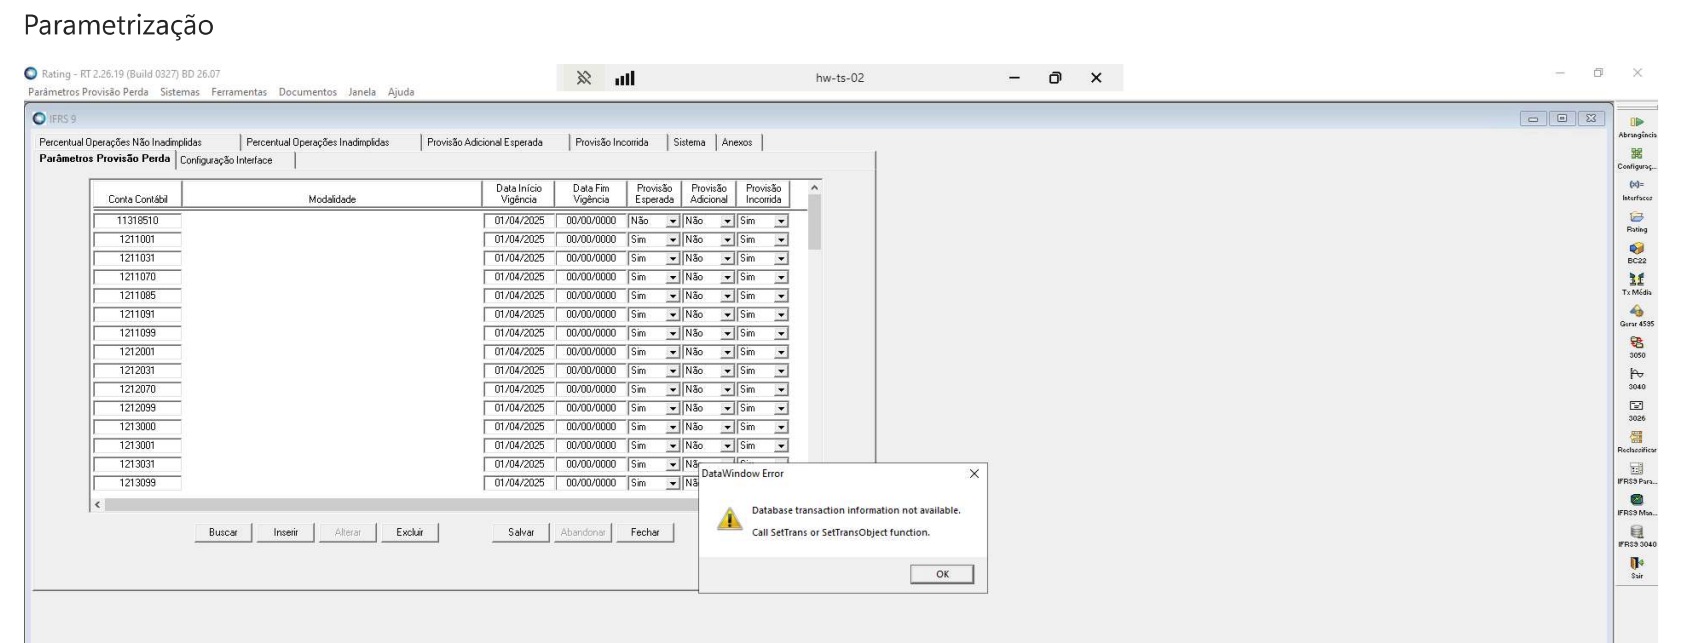Open the IFRS9 3040 toolbar icon

point(1636,532)
